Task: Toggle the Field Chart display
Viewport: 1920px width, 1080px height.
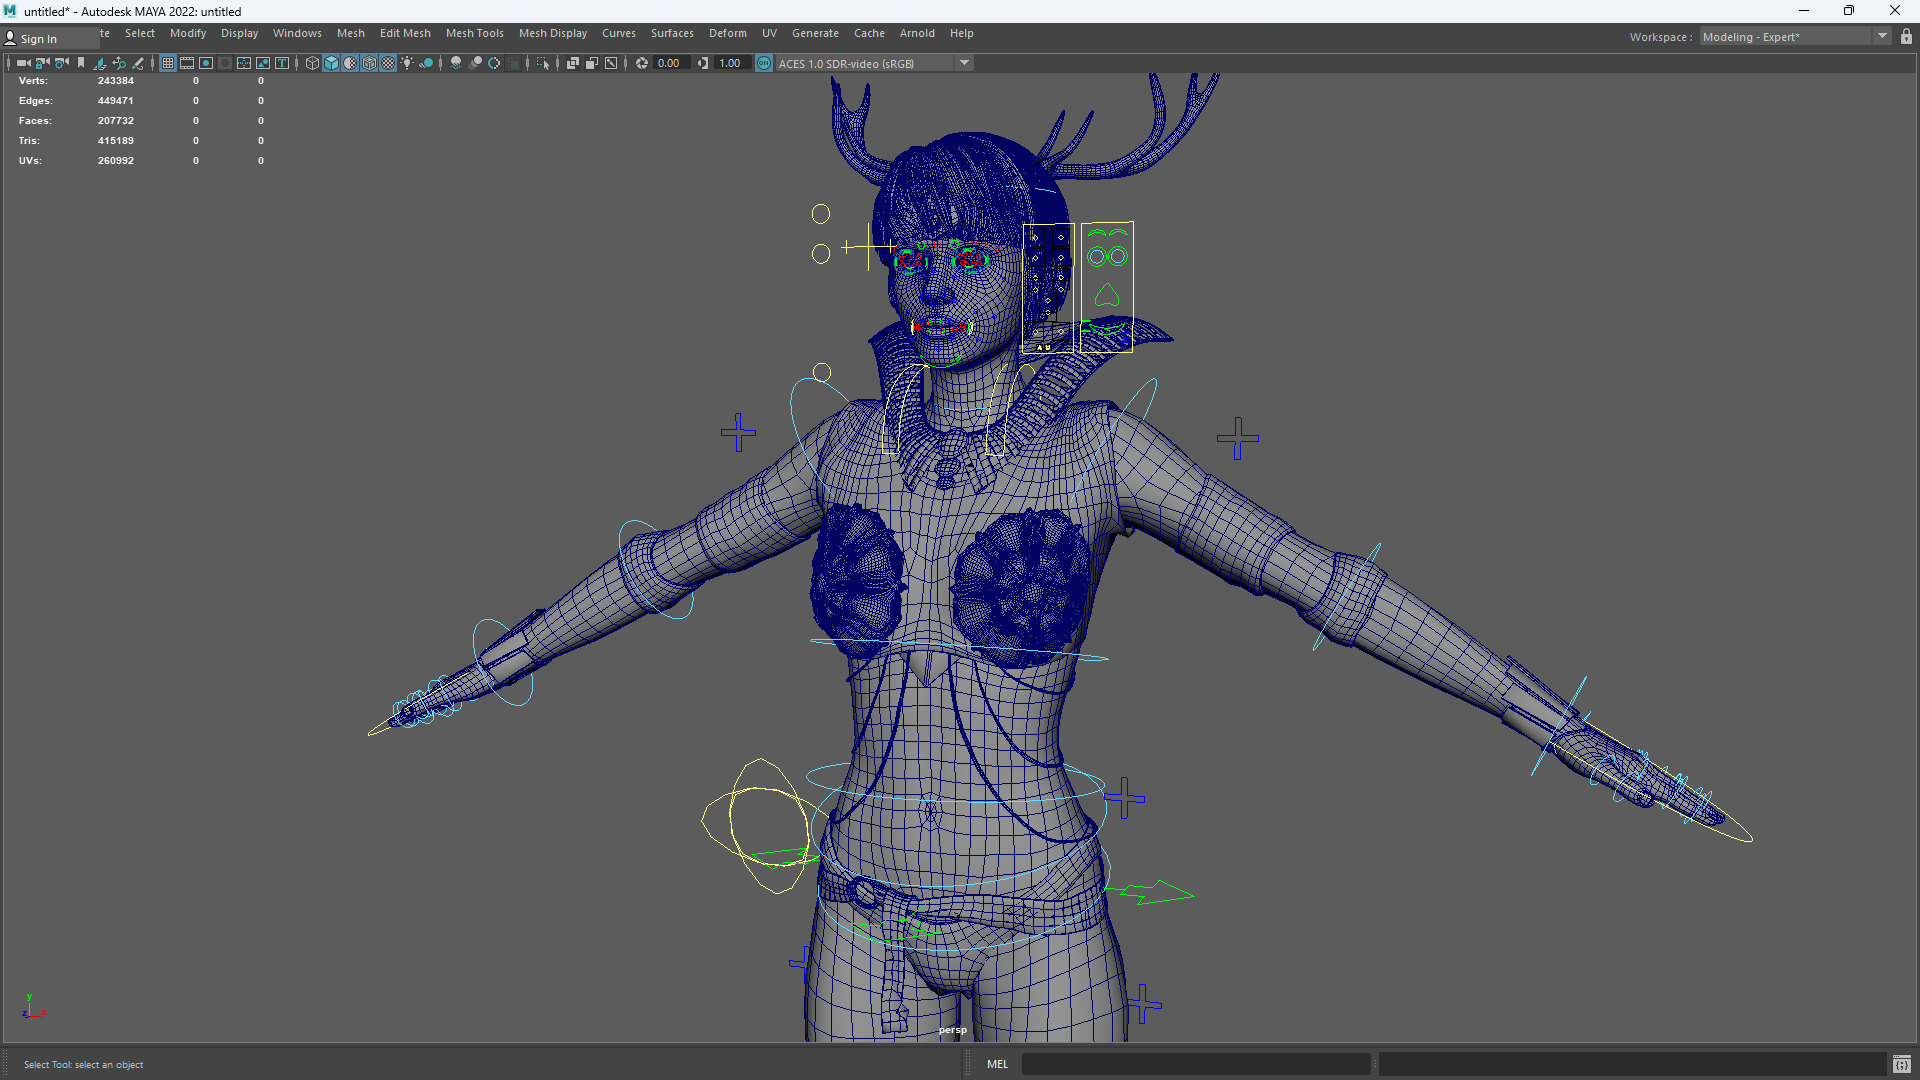Action: (x=244, y=63)
